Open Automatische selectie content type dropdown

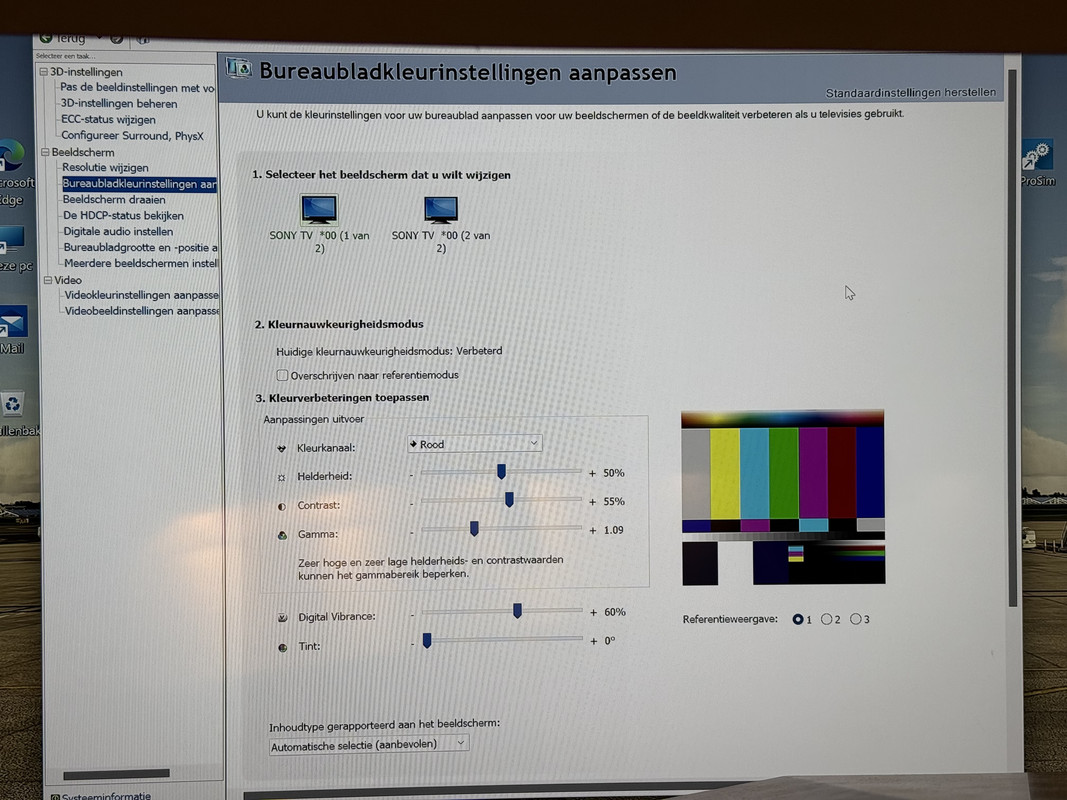(x=368, y=744)
